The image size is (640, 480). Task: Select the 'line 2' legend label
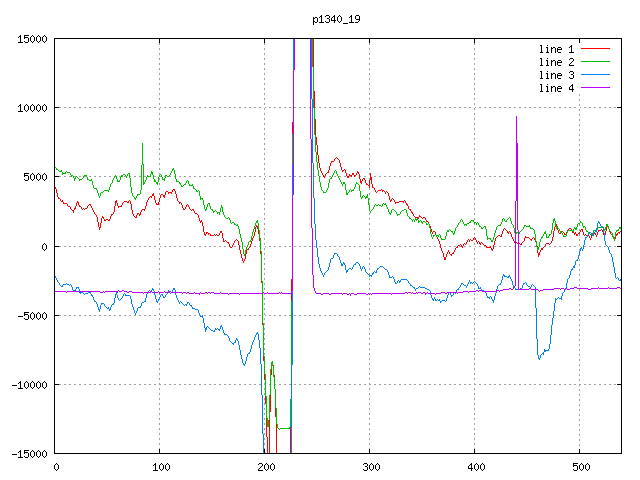[556, 62]
